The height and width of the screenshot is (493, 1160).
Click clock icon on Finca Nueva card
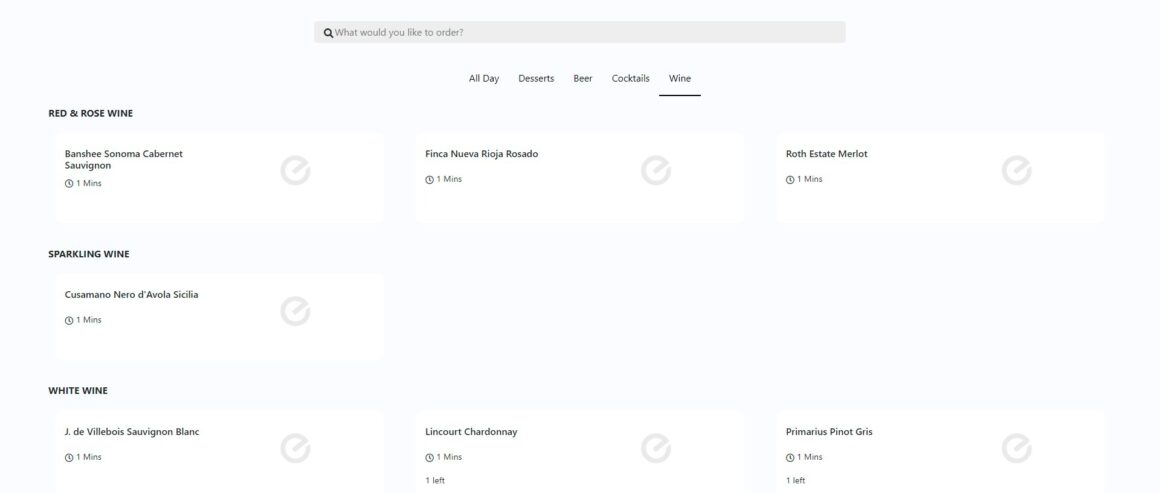(x=429, y=180)
